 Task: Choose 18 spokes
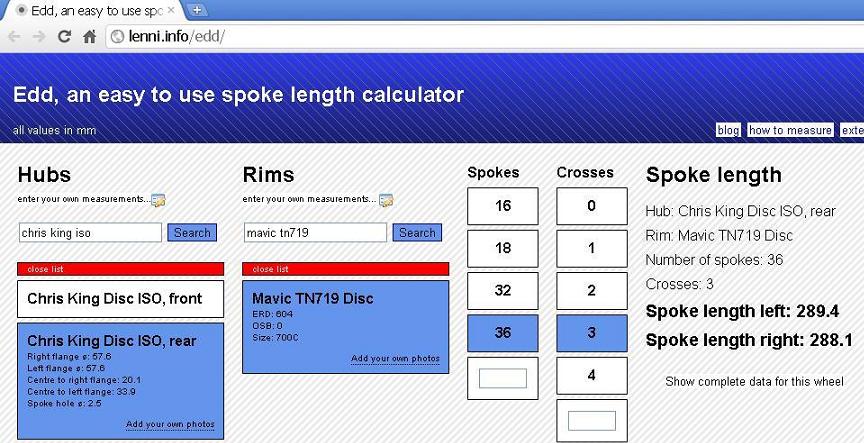pos(503,248)
